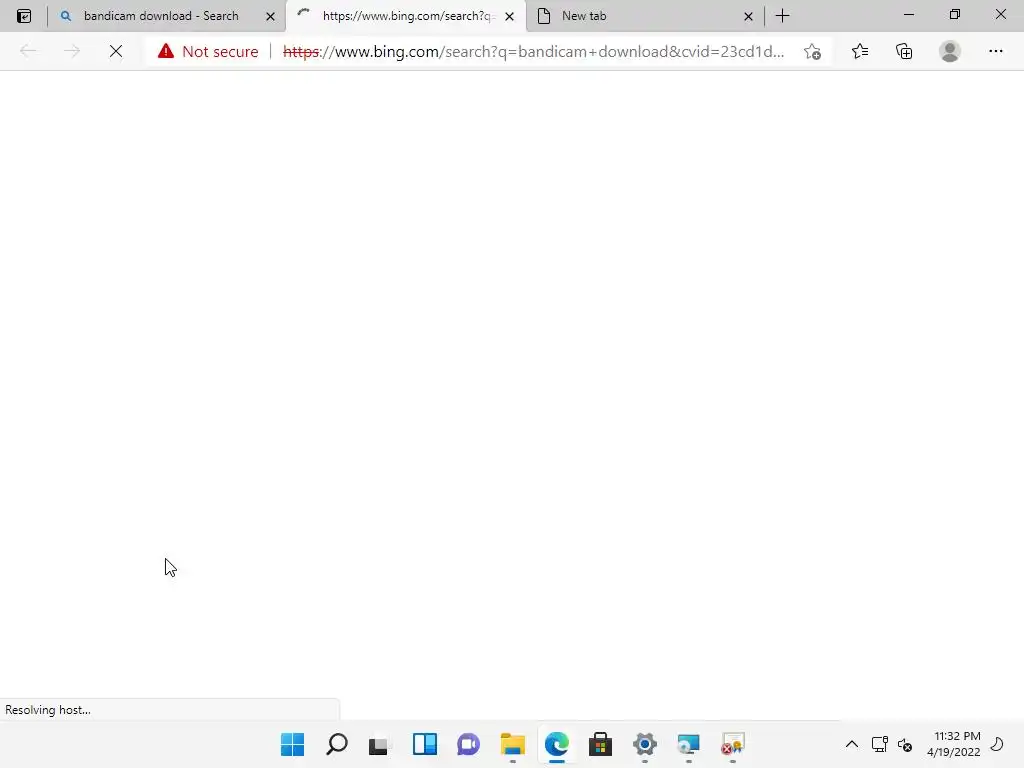This screenshot has height=768, width=1024.
Task: Open Task View on taskbar
Action: pyautogui.click(x=379, y=744)
